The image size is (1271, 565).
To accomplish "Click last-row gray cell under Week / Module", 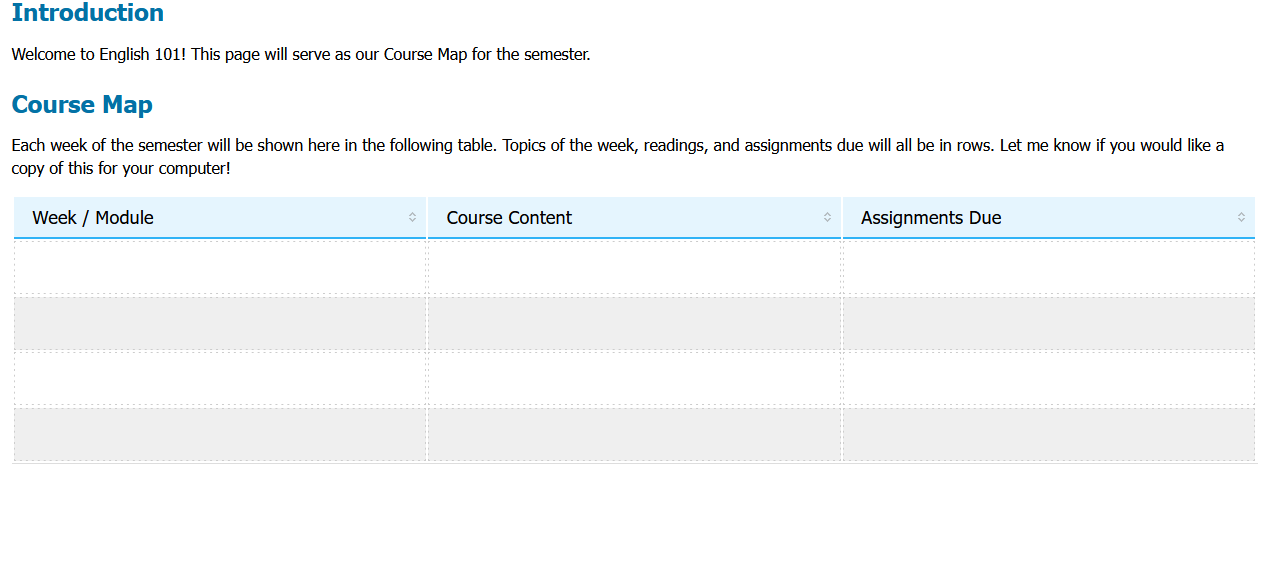I will coord(220,434).
